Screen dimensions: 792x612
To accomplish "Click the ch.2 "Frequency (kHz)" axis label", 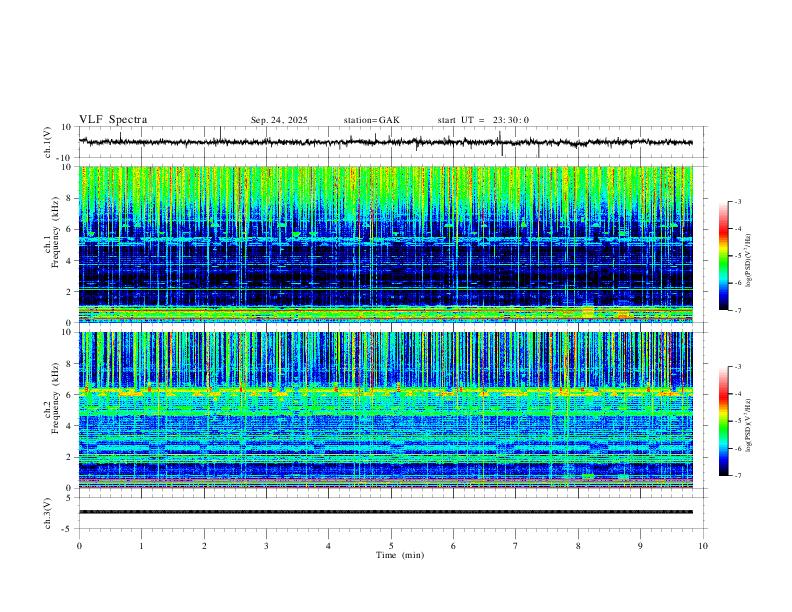I will 55,398.
